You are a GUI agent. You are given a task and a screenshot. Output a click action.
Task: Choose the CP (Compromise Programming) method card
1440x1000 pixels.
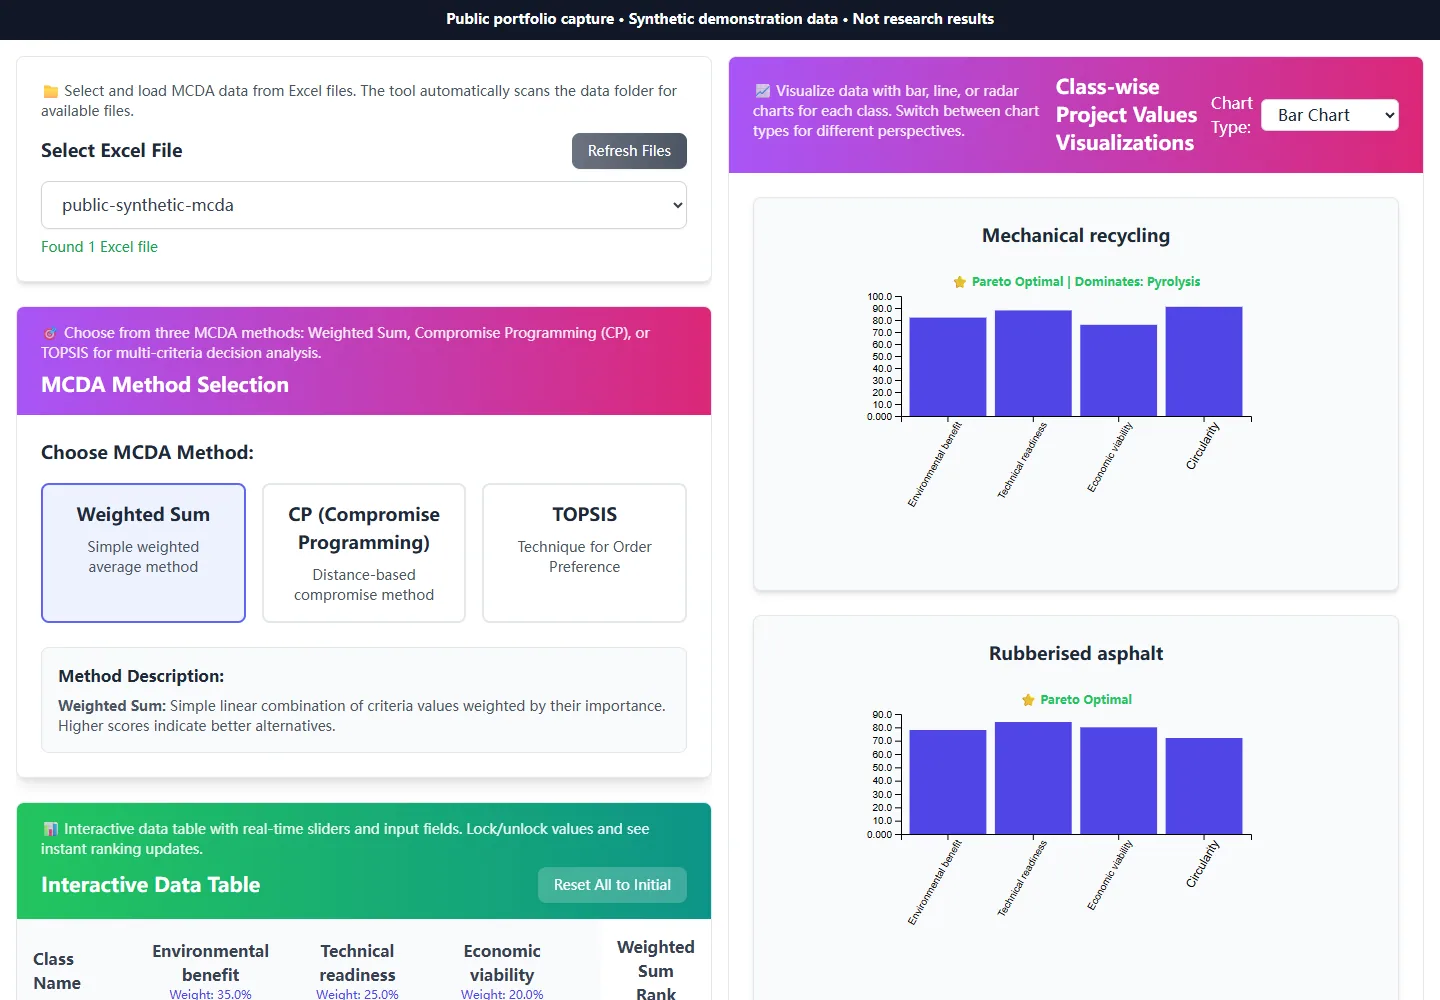pos(364,553)
